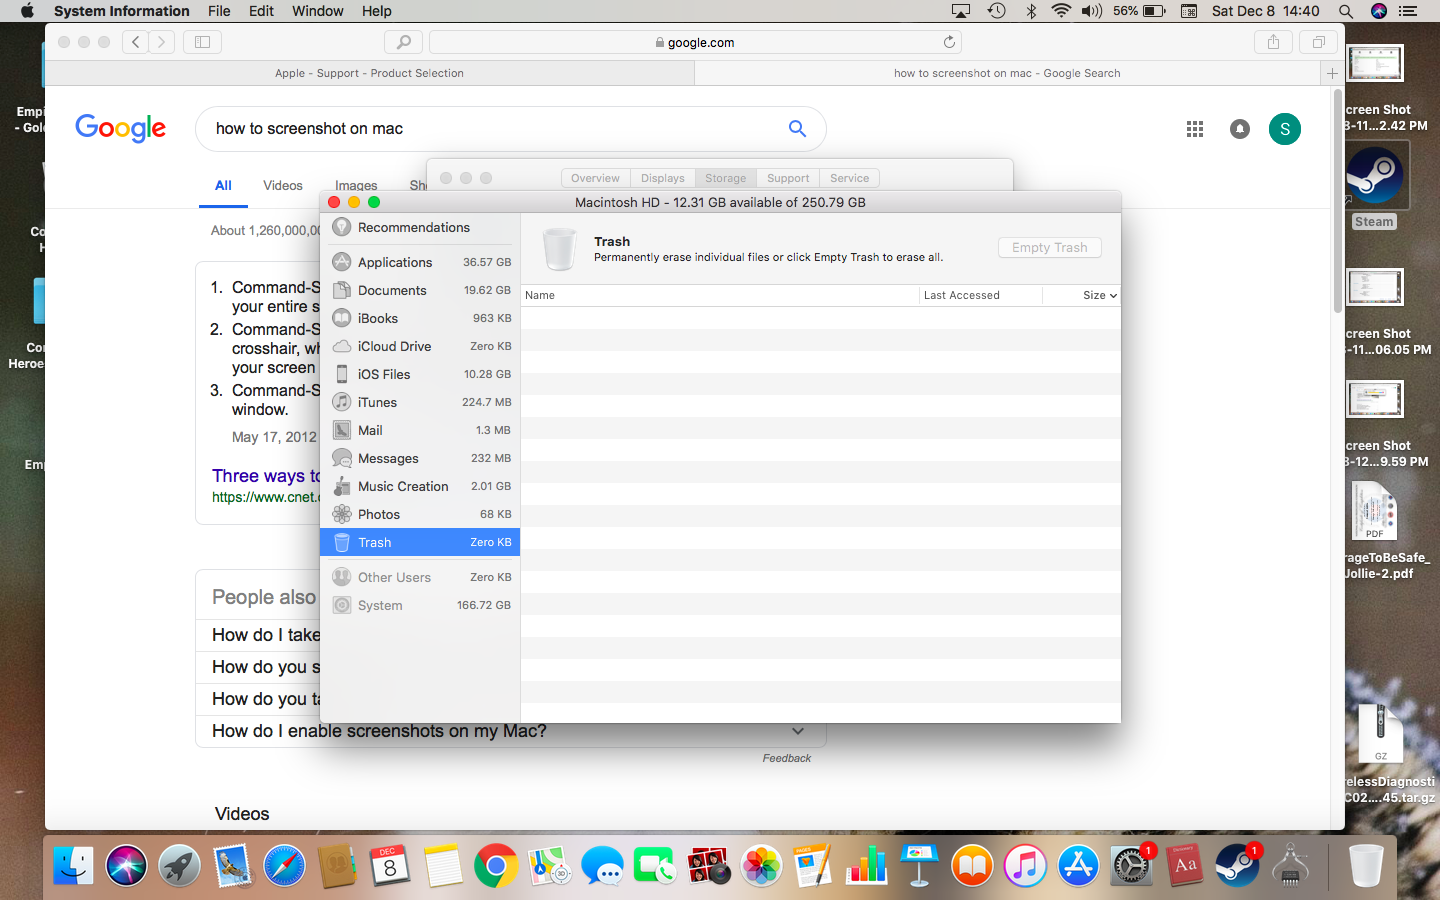Open the Wi-Fi status menu
The width and height of the screenshot is (1440, 900).
(1061, 11)
